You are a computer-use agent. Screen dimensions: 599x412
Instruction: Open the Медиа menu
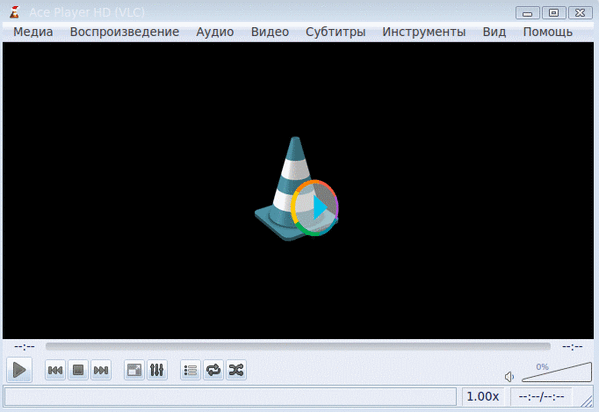(x=33, y=32)
